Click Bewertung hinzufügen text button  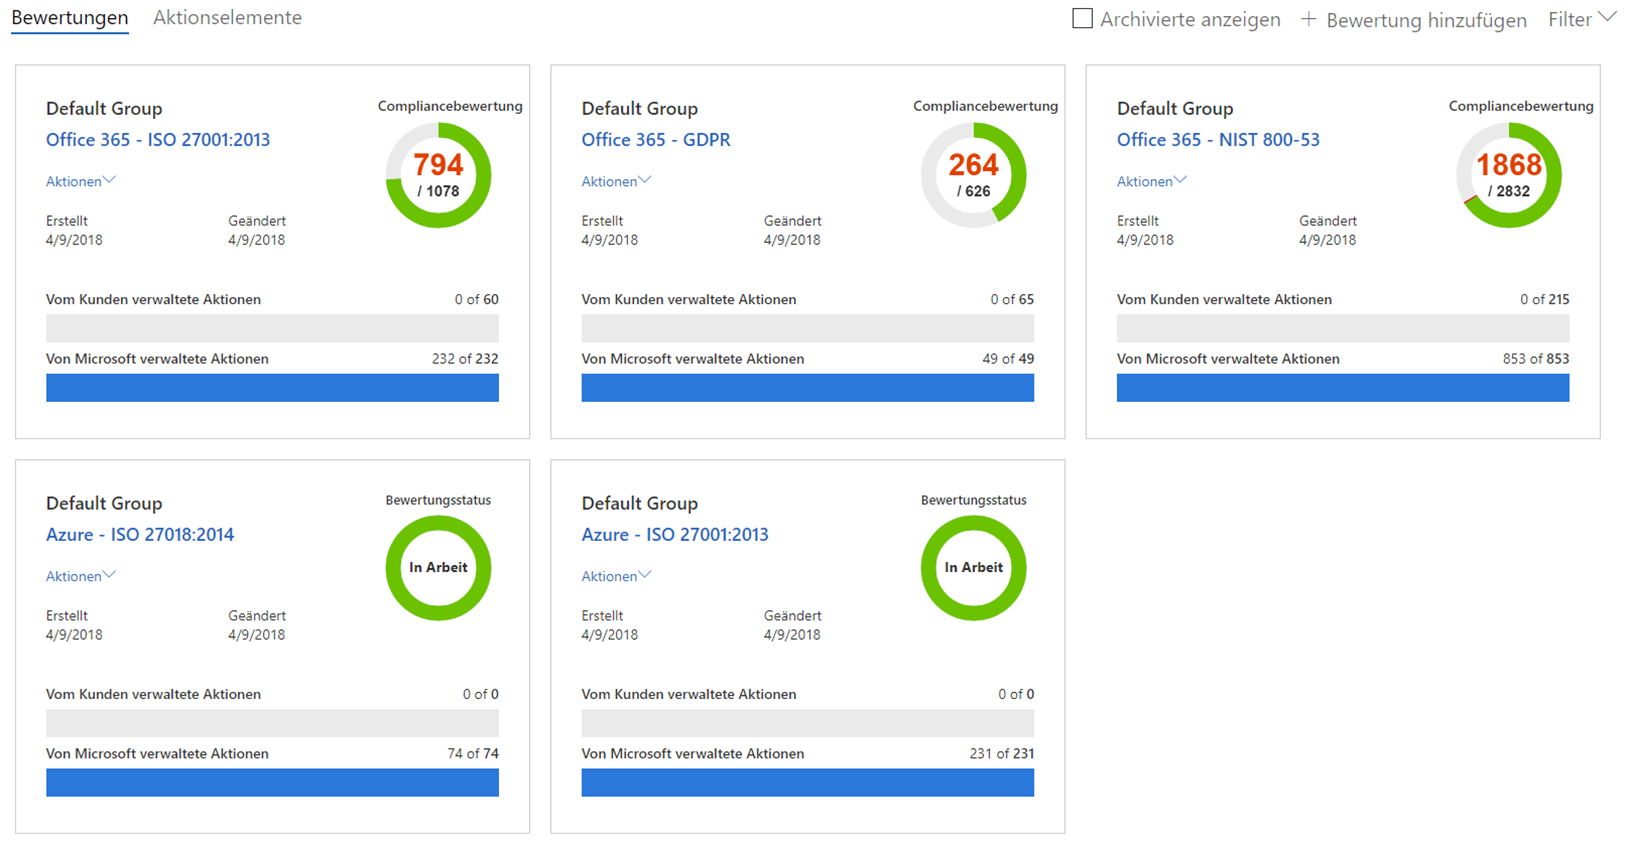(x=1426, y=20)
